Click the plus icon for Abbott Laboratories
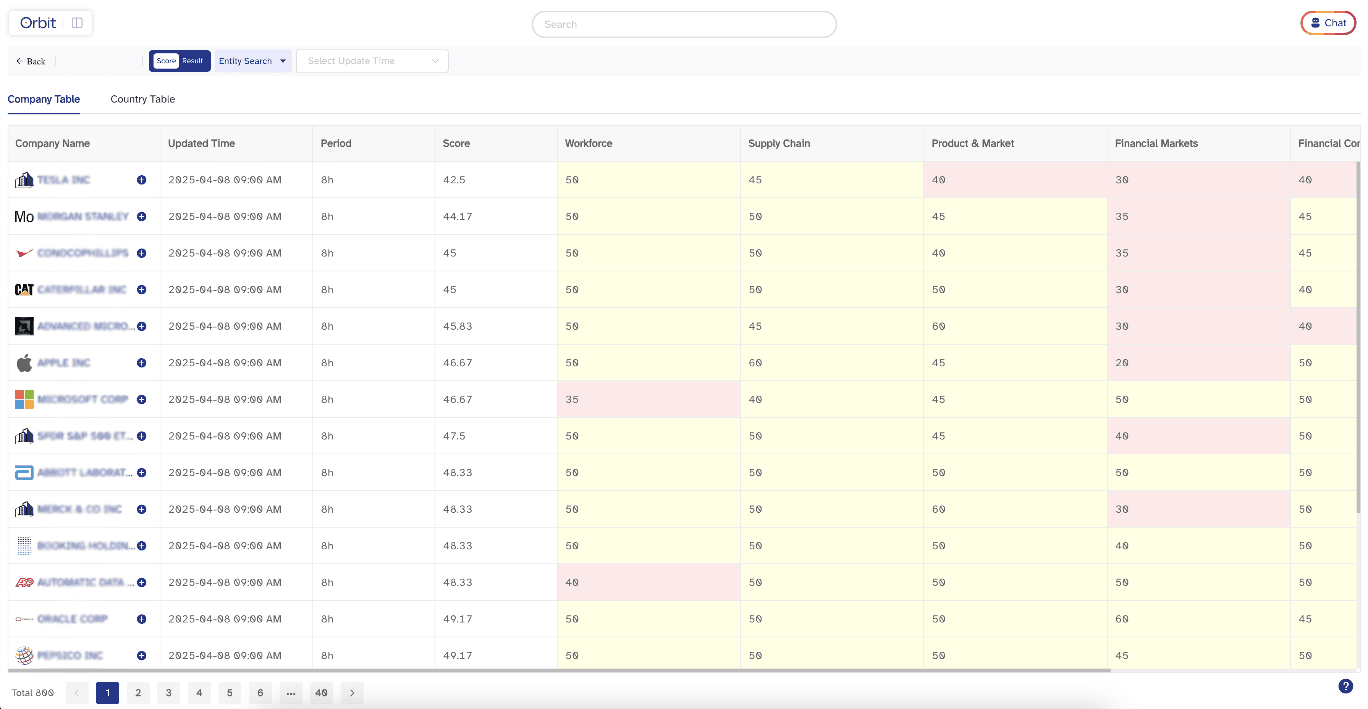 click(142, 473)
